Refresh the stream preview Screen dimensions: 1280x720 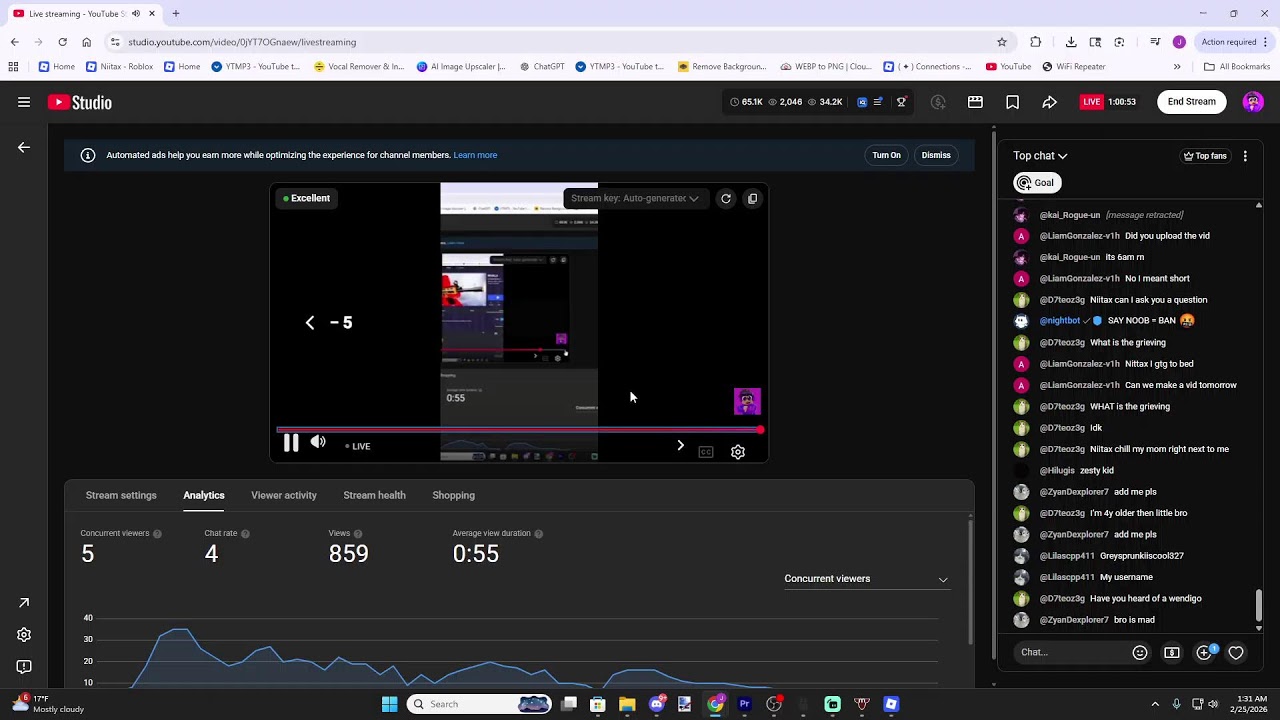coord(726,198)
